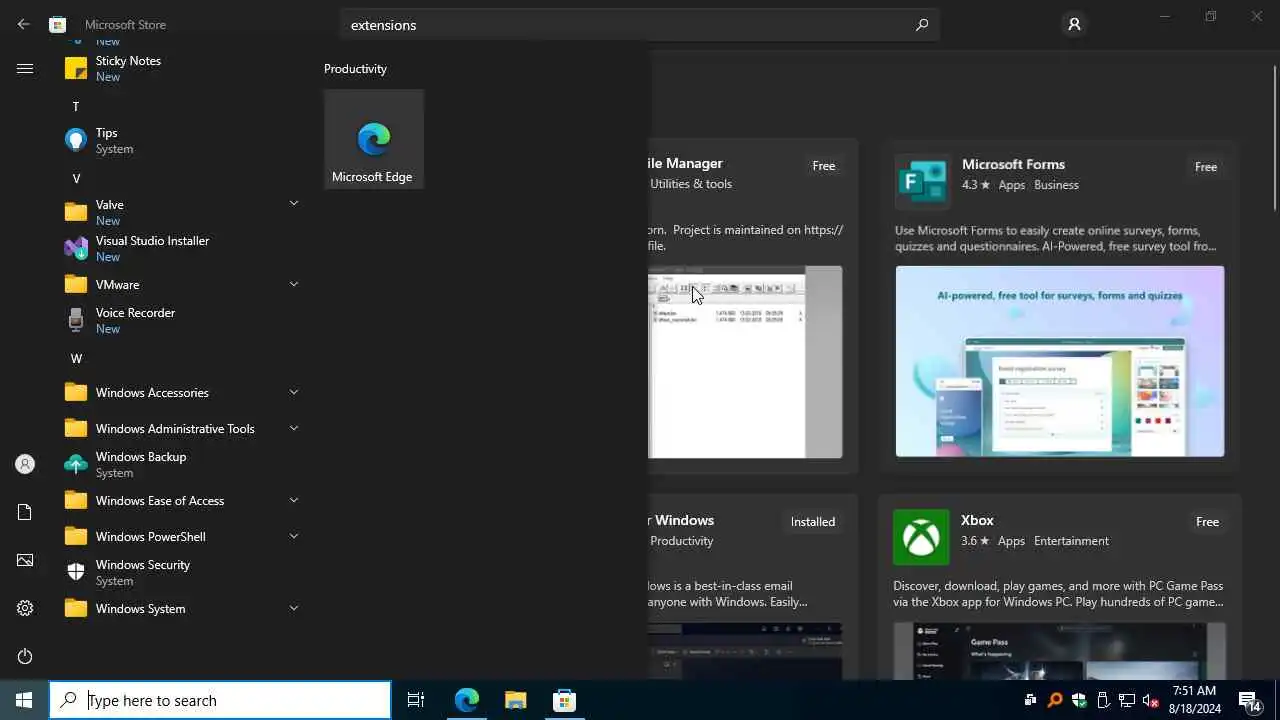Open Windows Security

pos(180,572)
